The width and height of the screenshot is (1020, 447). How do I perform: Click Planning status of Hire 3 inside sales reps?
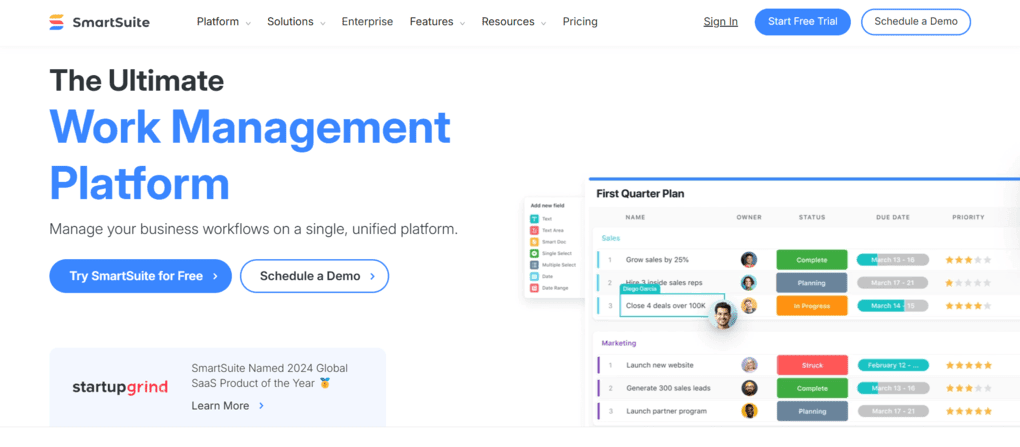click(x=812, y=283)
